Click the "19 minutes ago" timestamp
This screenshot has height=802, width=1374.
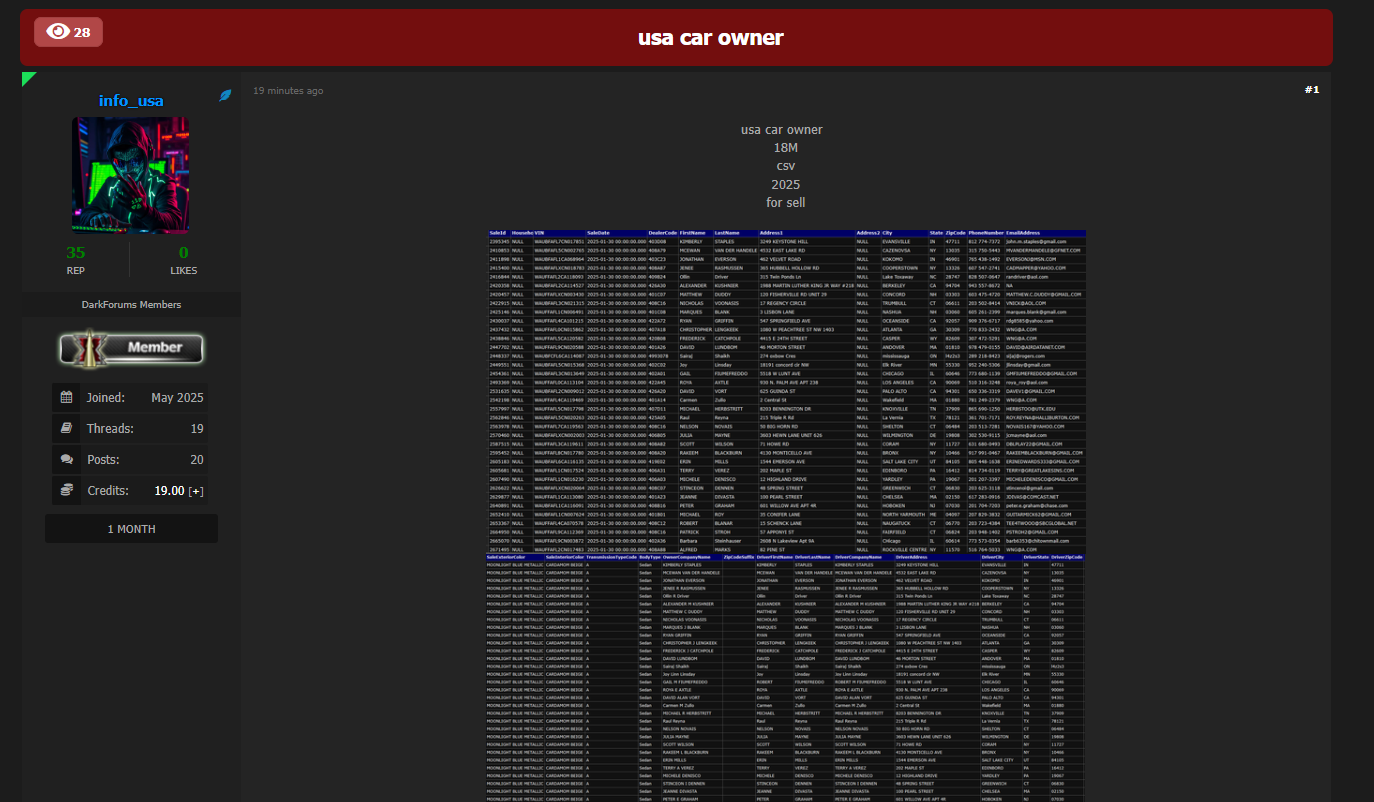tap(288, 91)
